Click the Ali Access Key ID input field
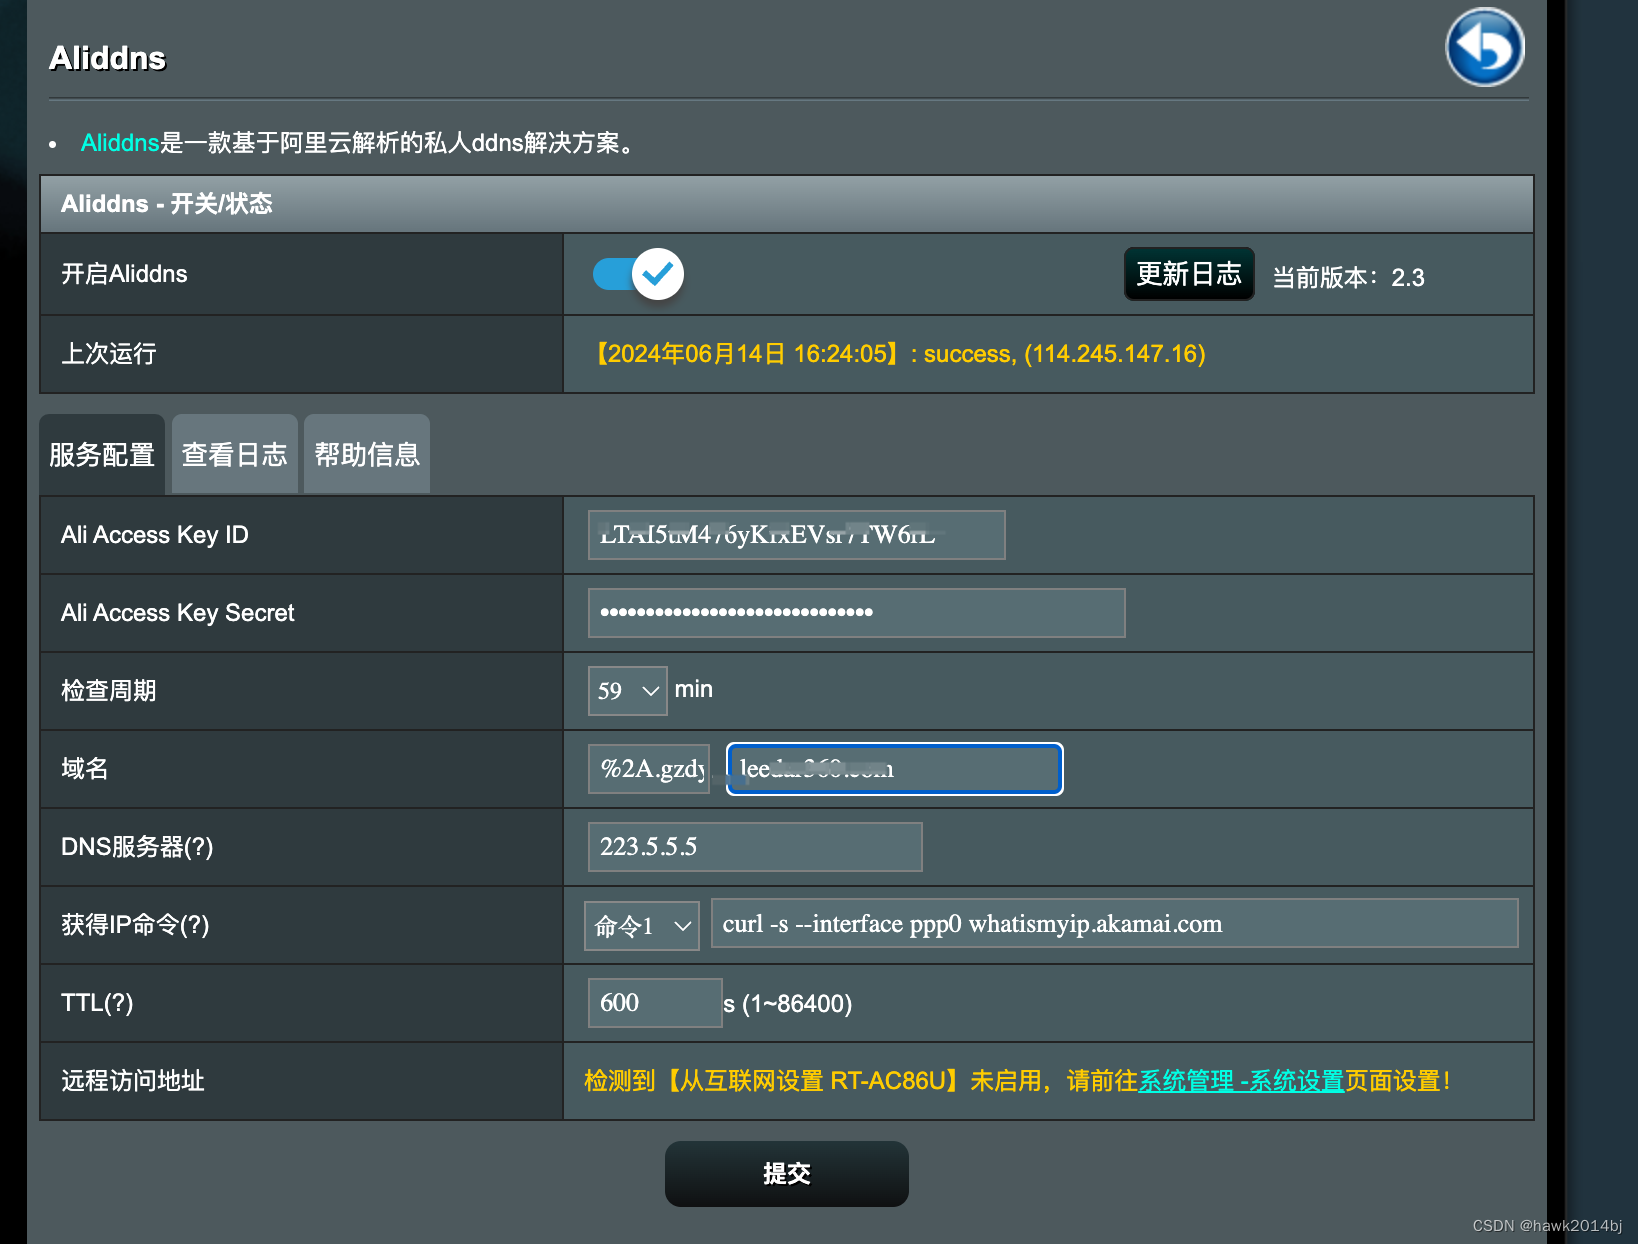Screen dimensions: 1638x1244 click(795, 535)
